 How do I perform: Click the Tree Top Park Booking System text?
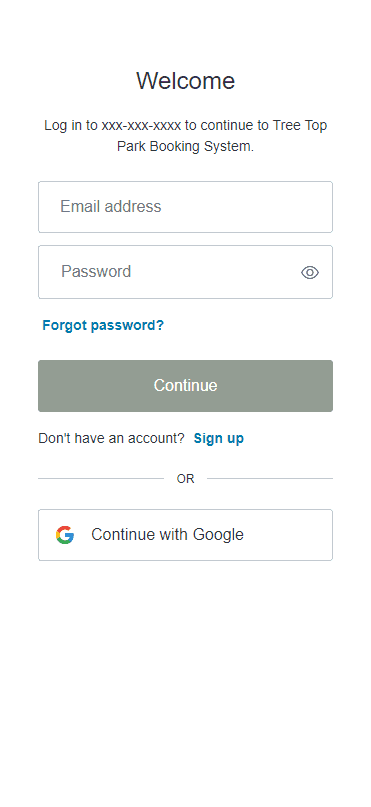(222, 136)
